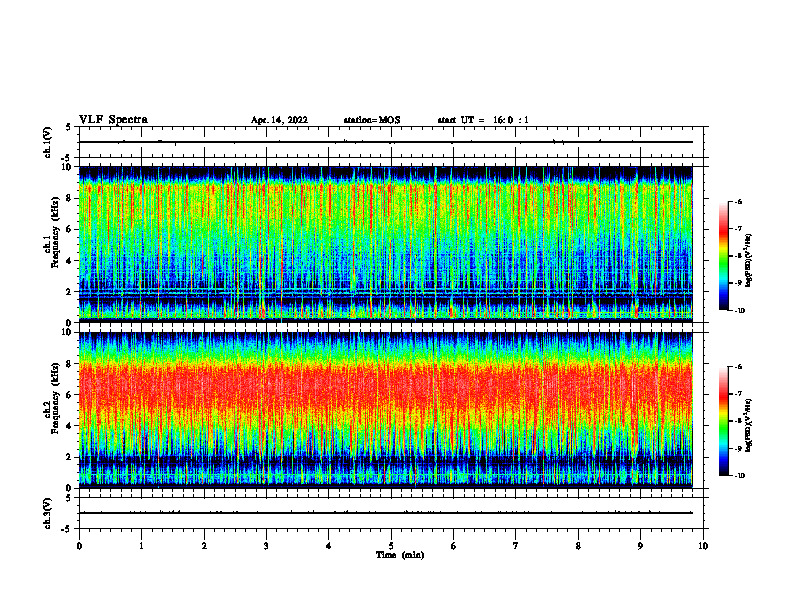This screenshot has height=612, width=792.
Task: Click the ch.2 color bar log(PSD) title
Action: [x=749, y=425]
